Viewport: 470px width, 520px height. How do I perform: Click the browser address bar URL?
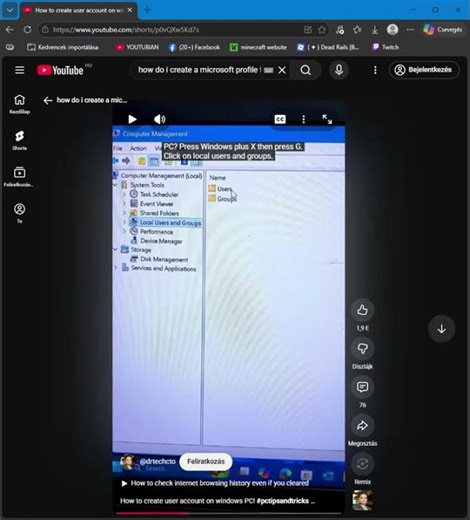coord(126,30)
